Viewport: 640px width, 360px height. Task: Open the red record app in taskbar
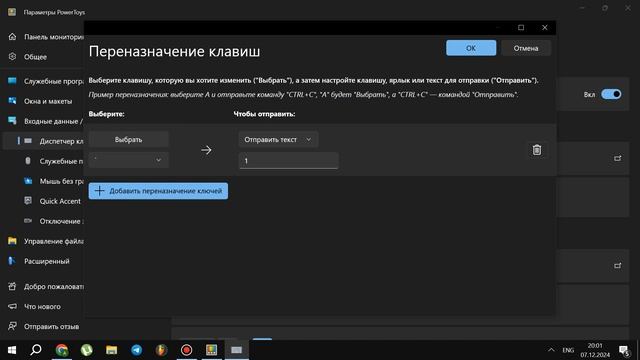[x=187, y=350]
